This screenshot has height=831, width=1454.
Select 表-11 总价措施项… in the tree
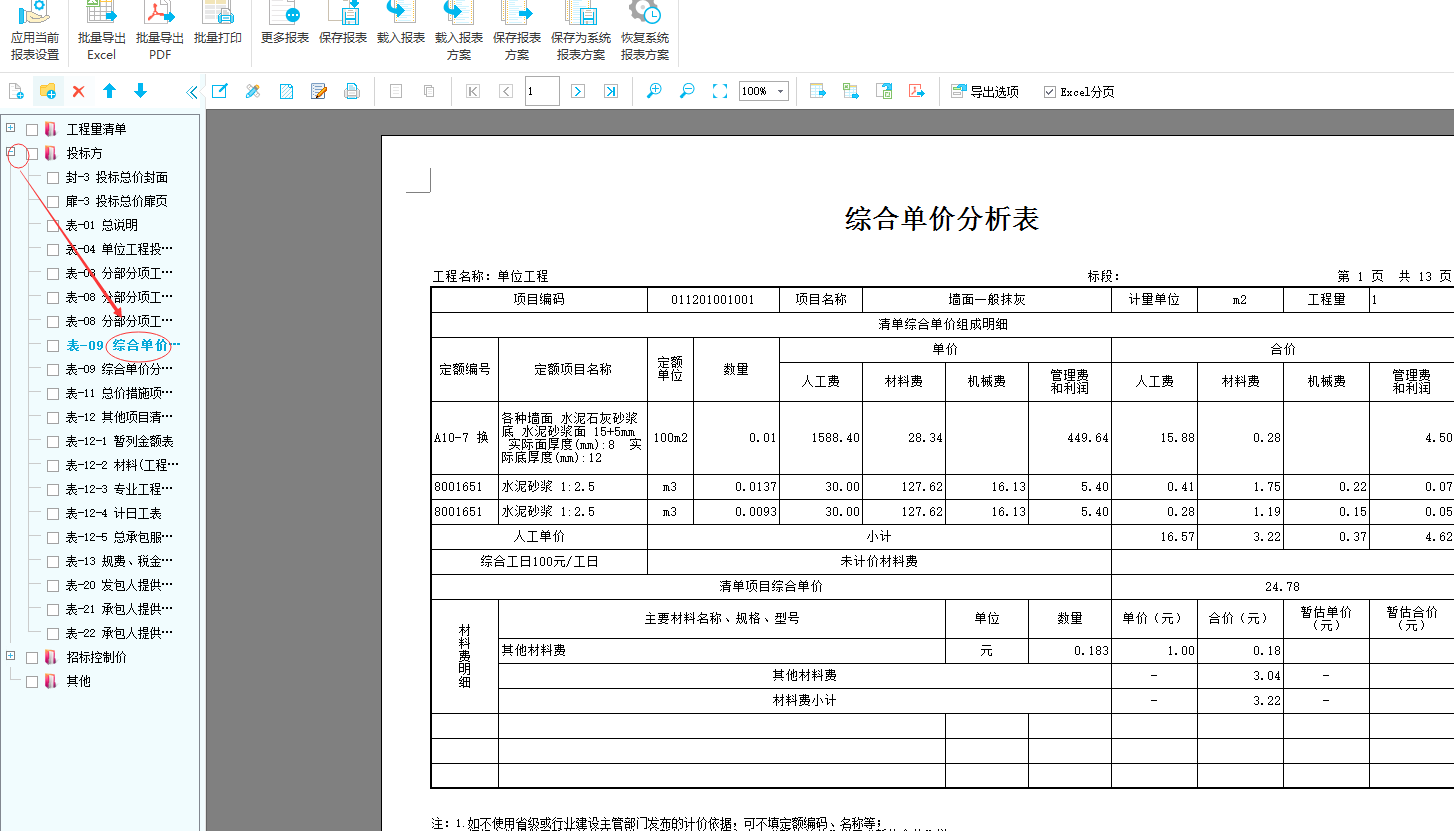[x=119, y=393]
